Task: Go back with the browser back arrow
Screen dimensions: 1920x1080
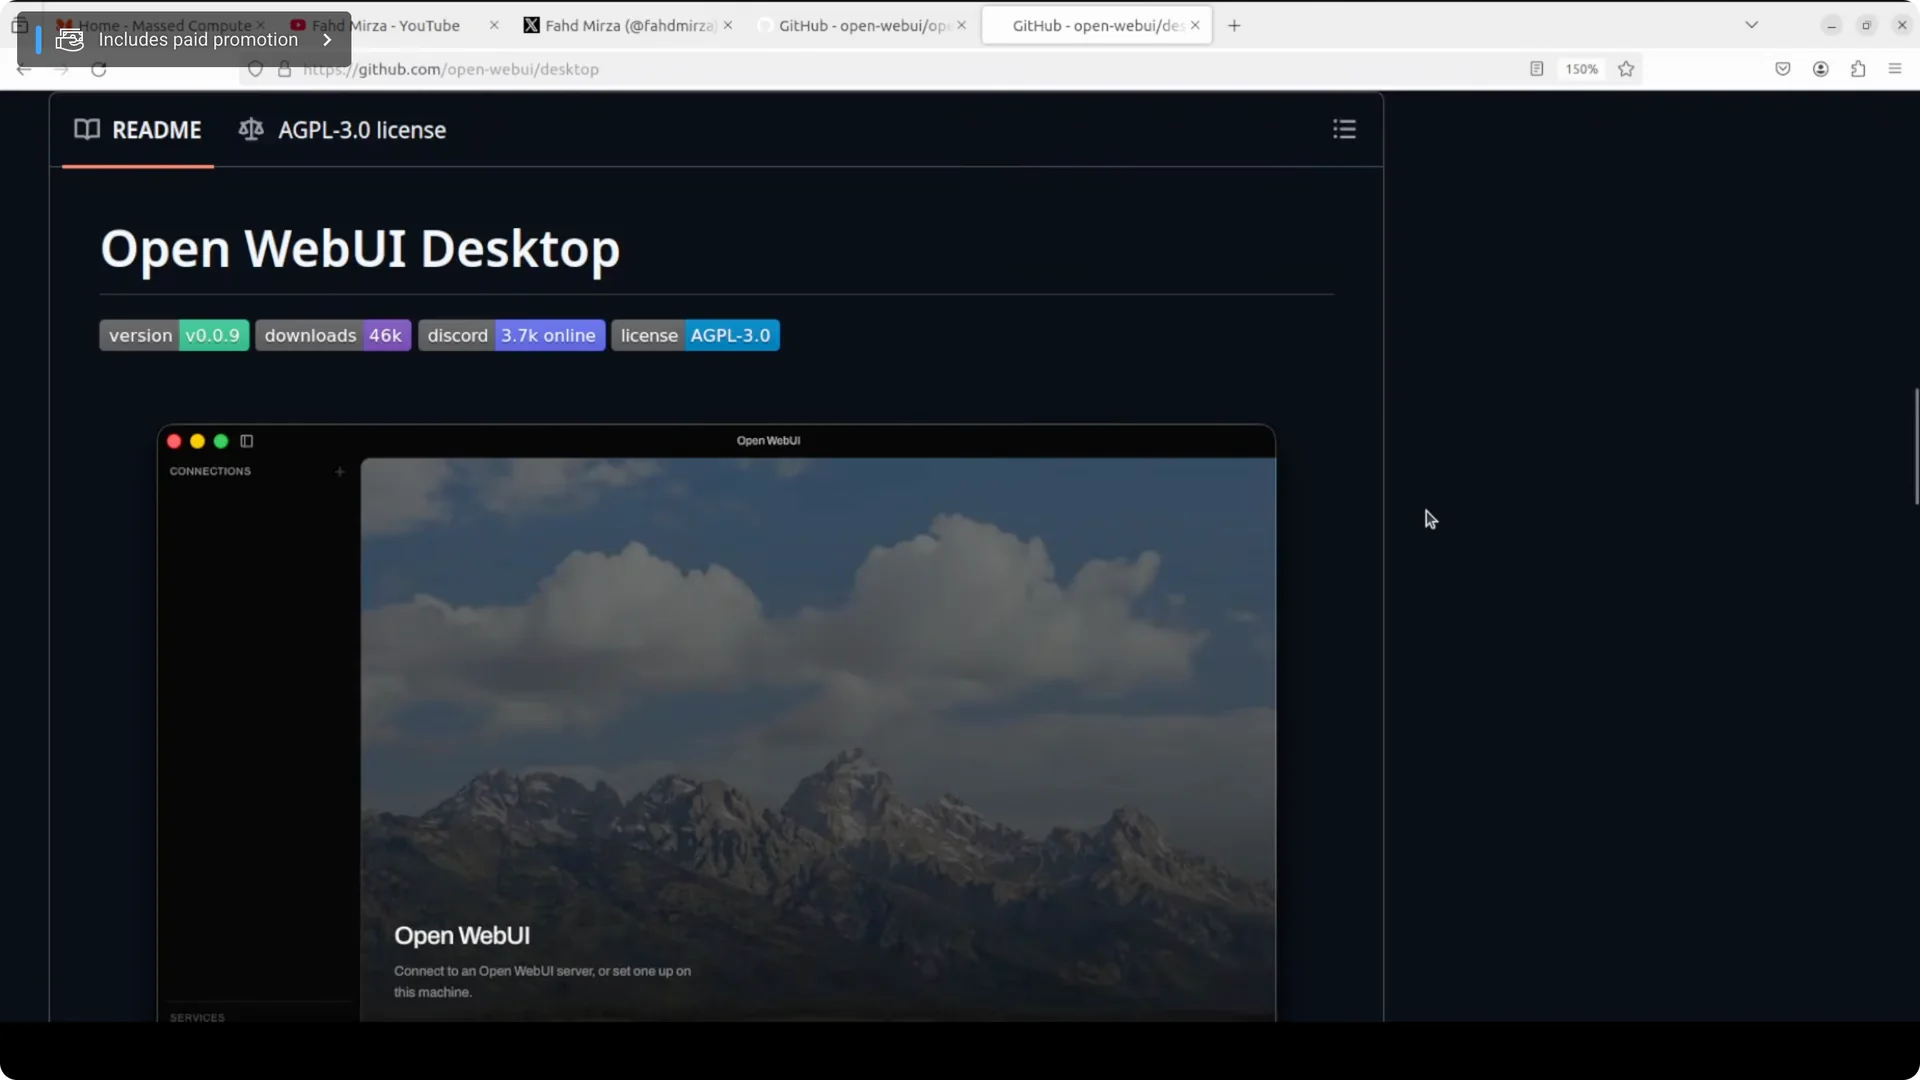Action: [24, 69]
